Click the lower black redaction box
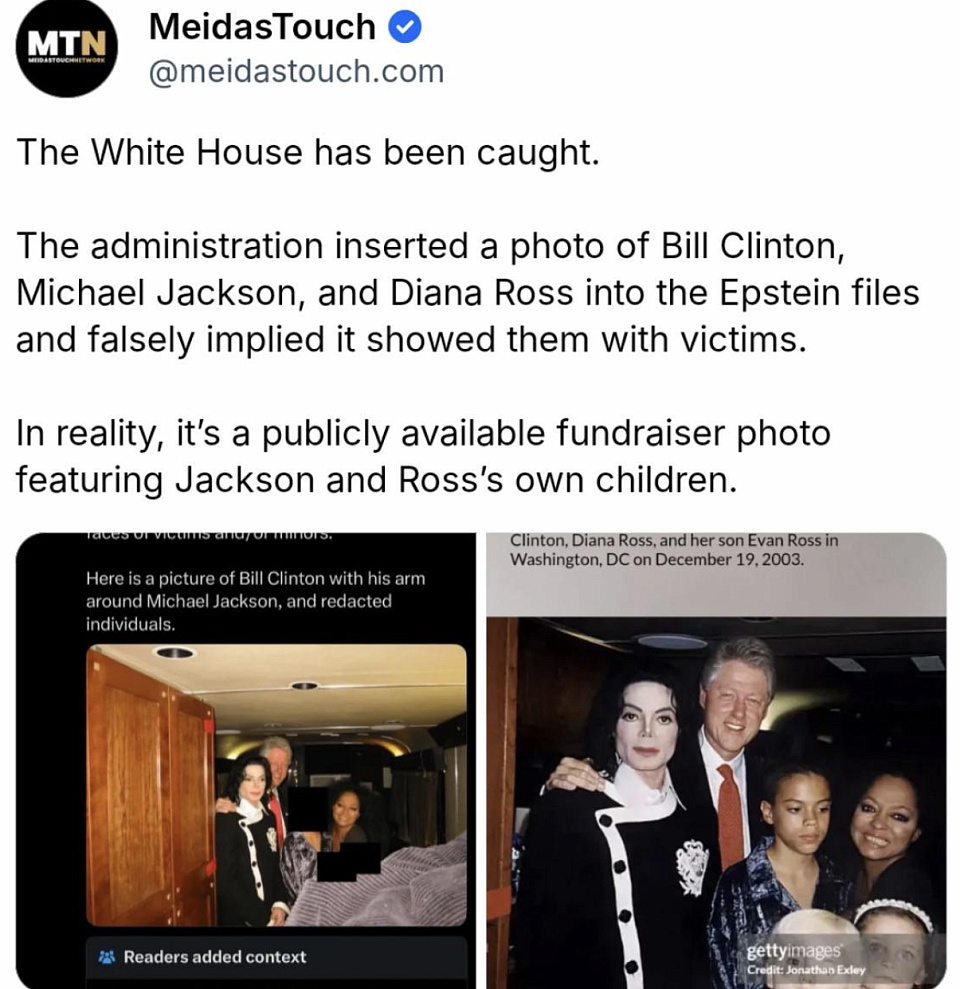Viewport: 960px width, 989px height. pyautogui.click(x=348, y=862)
